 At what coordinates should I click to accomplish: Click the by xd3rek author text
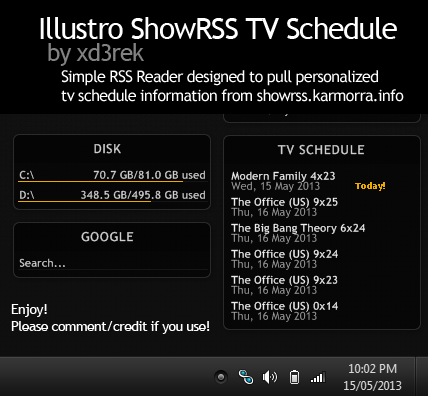click(95, 53)
